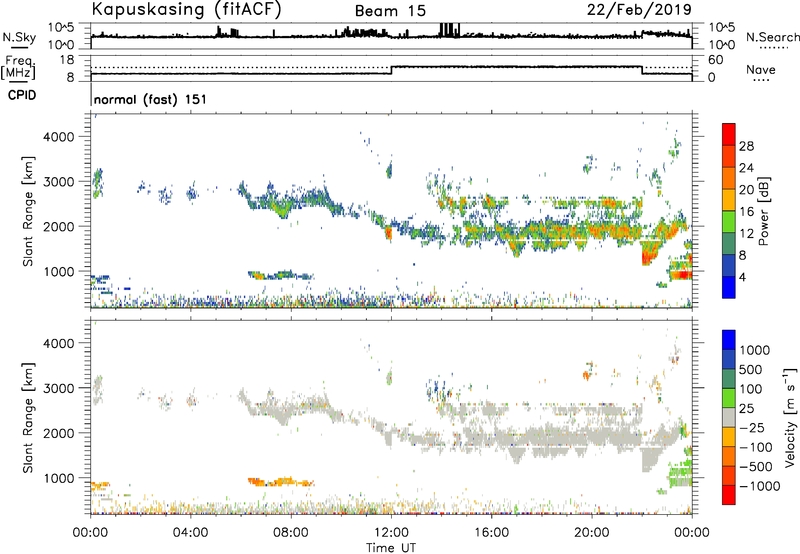Click the "12:00" time tick label
This screenshot has height=554, width=800.
391,533
